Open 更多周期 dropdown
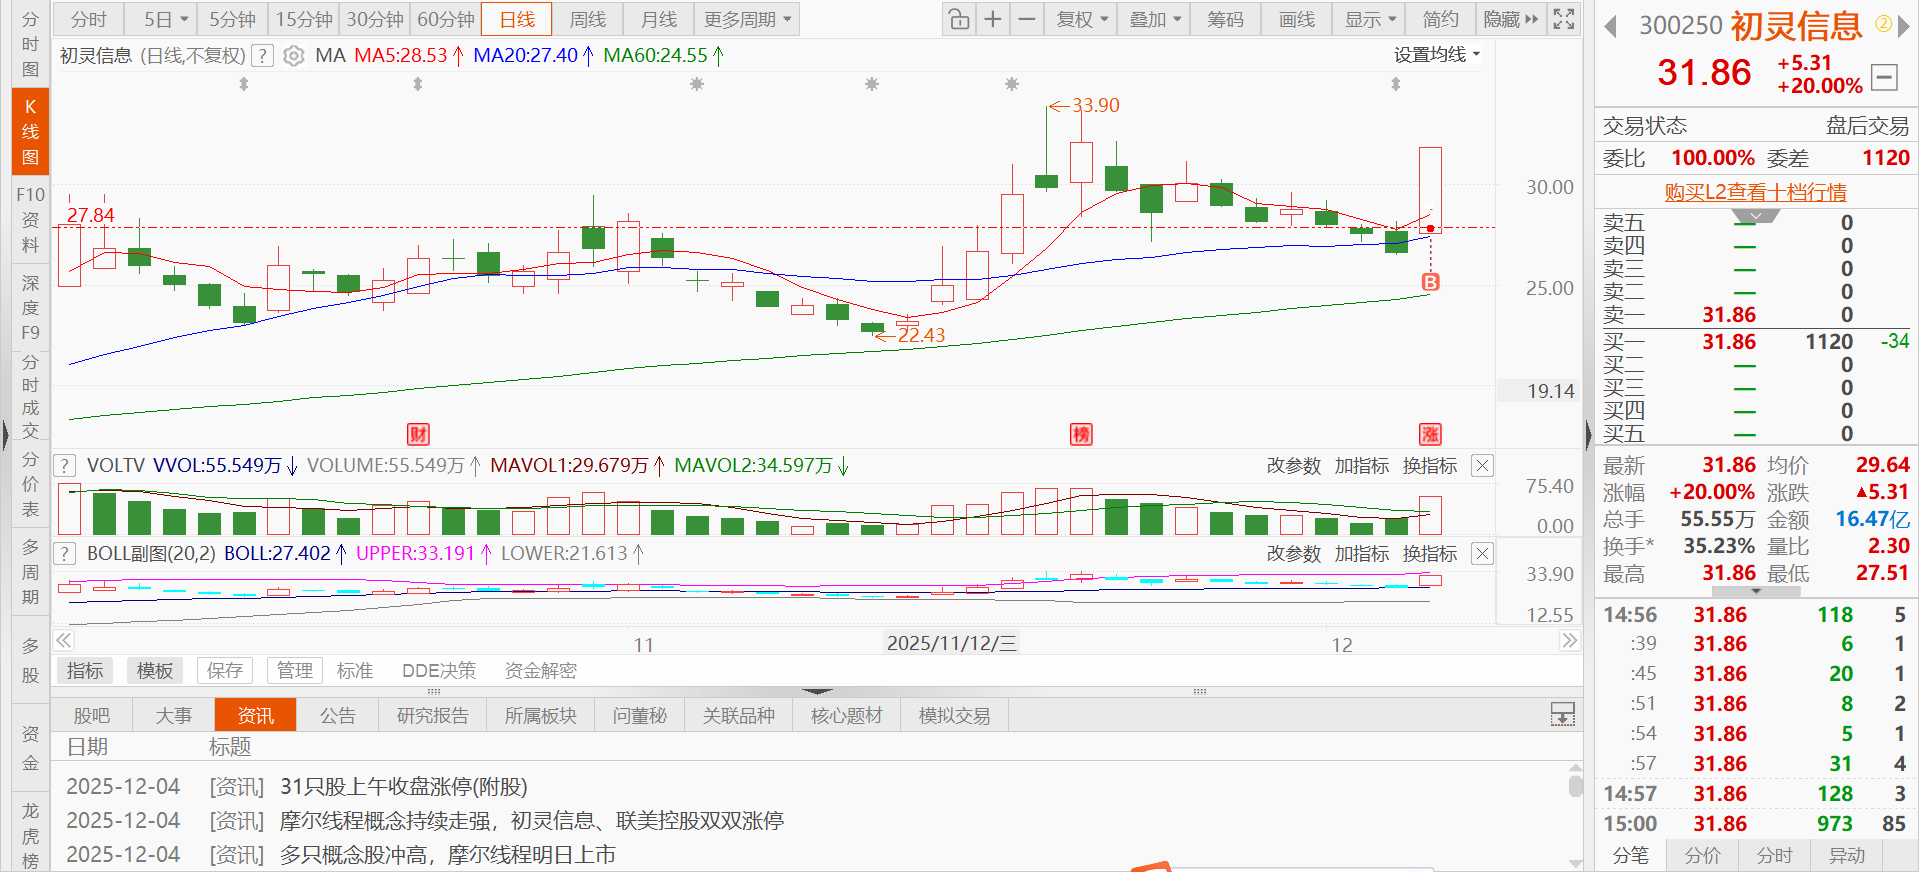Image resolution: width=1919 pixels, height=872 pixels. [747, 19]
